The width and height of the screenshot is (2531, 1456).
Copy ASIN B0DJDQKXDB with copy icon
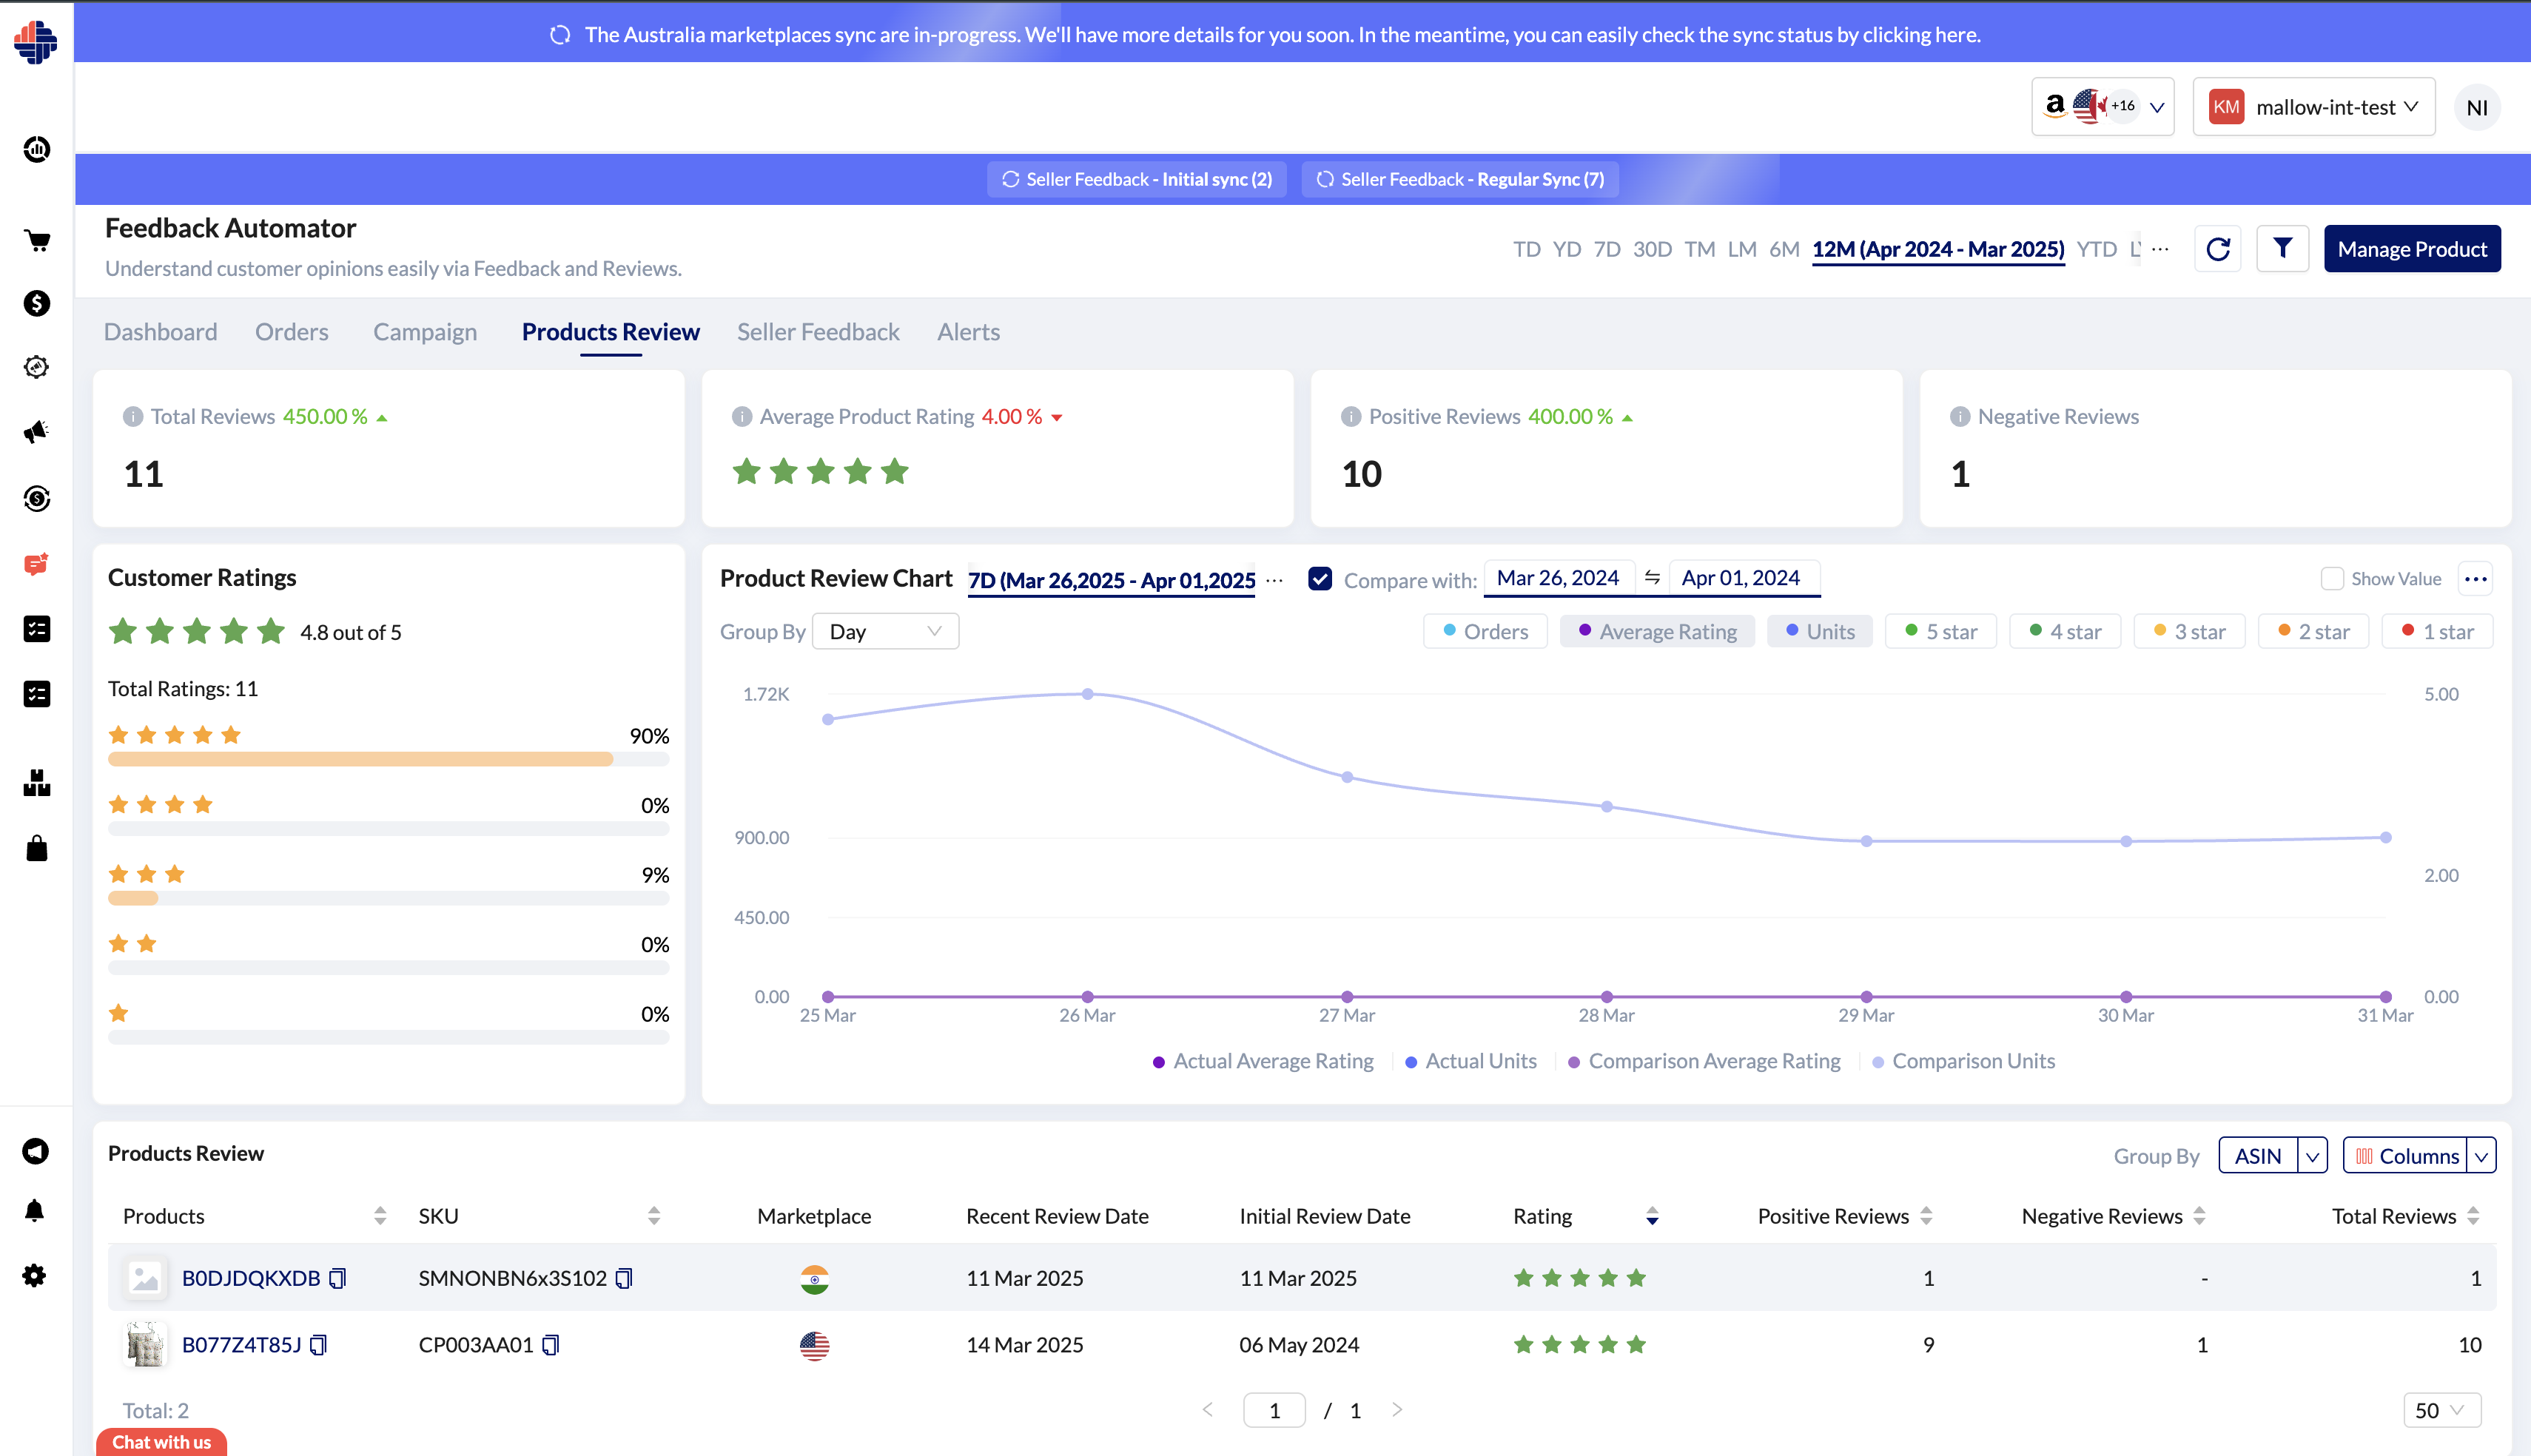tap(338, 1278)
